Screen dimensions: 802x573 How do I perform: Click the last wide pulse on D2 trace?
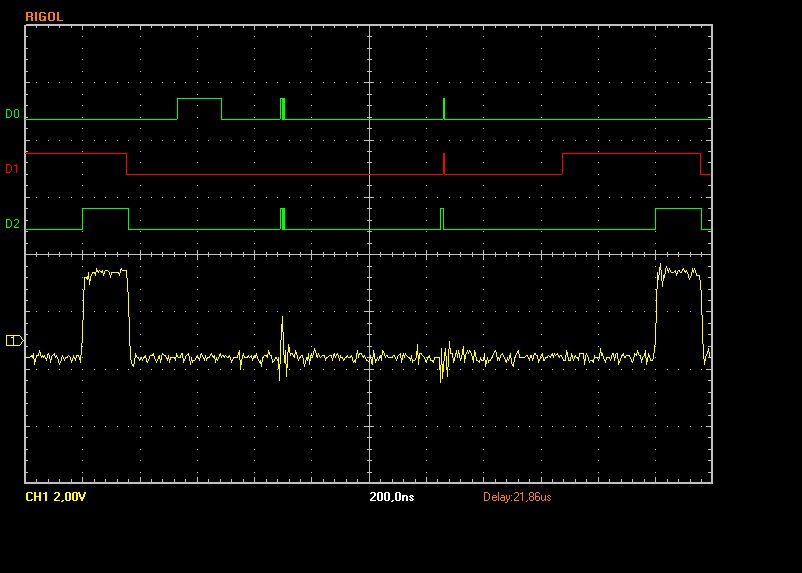tap(678, 210)
